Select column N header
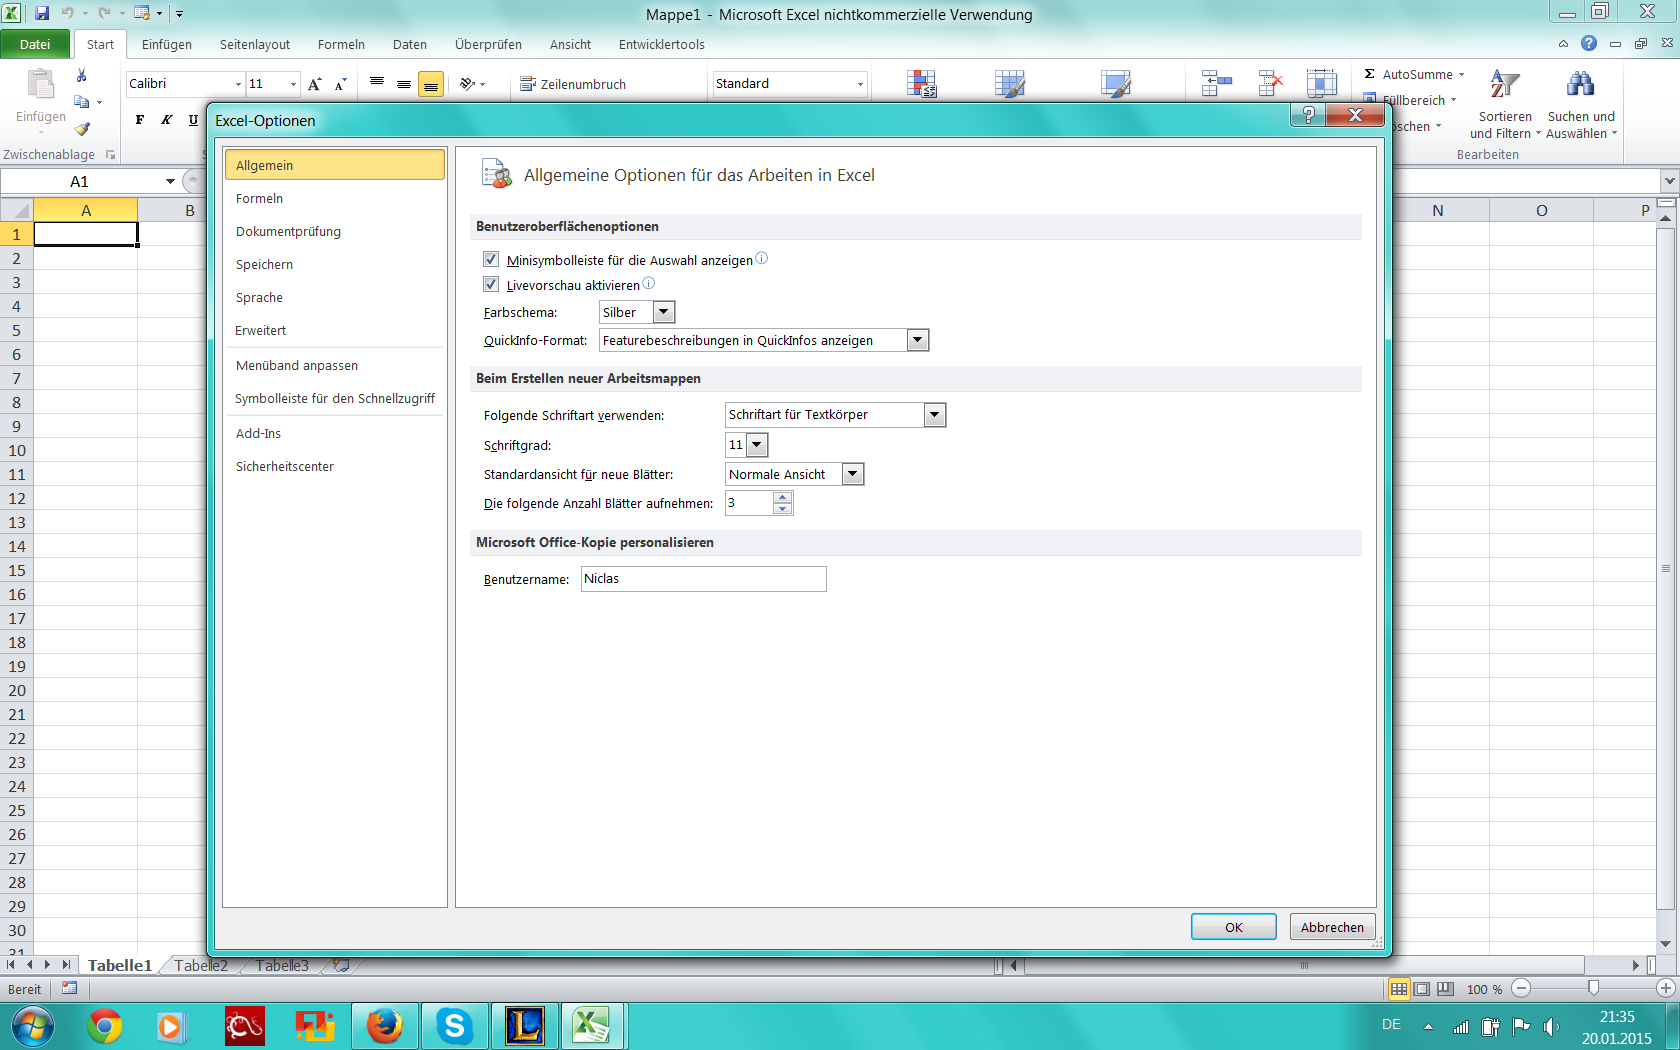 click(1437, 210)
